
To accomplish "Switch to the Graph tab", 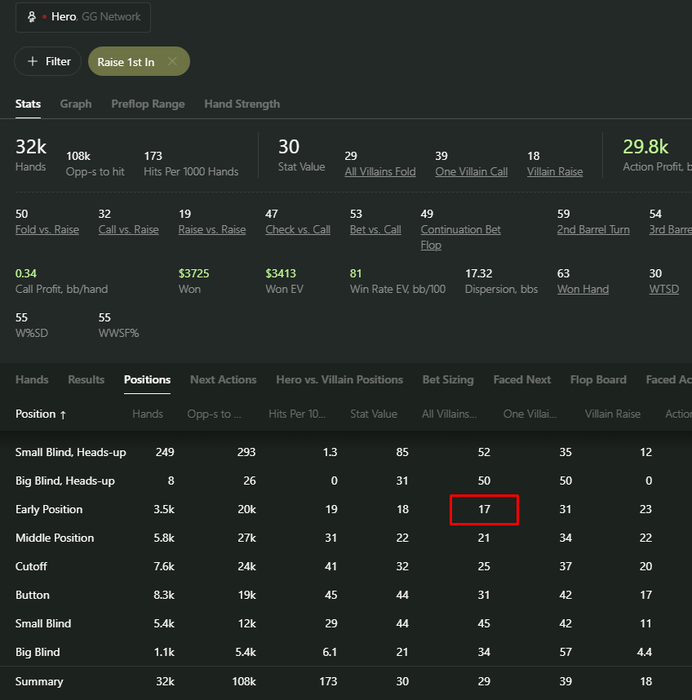I will [x=76, y=104].
